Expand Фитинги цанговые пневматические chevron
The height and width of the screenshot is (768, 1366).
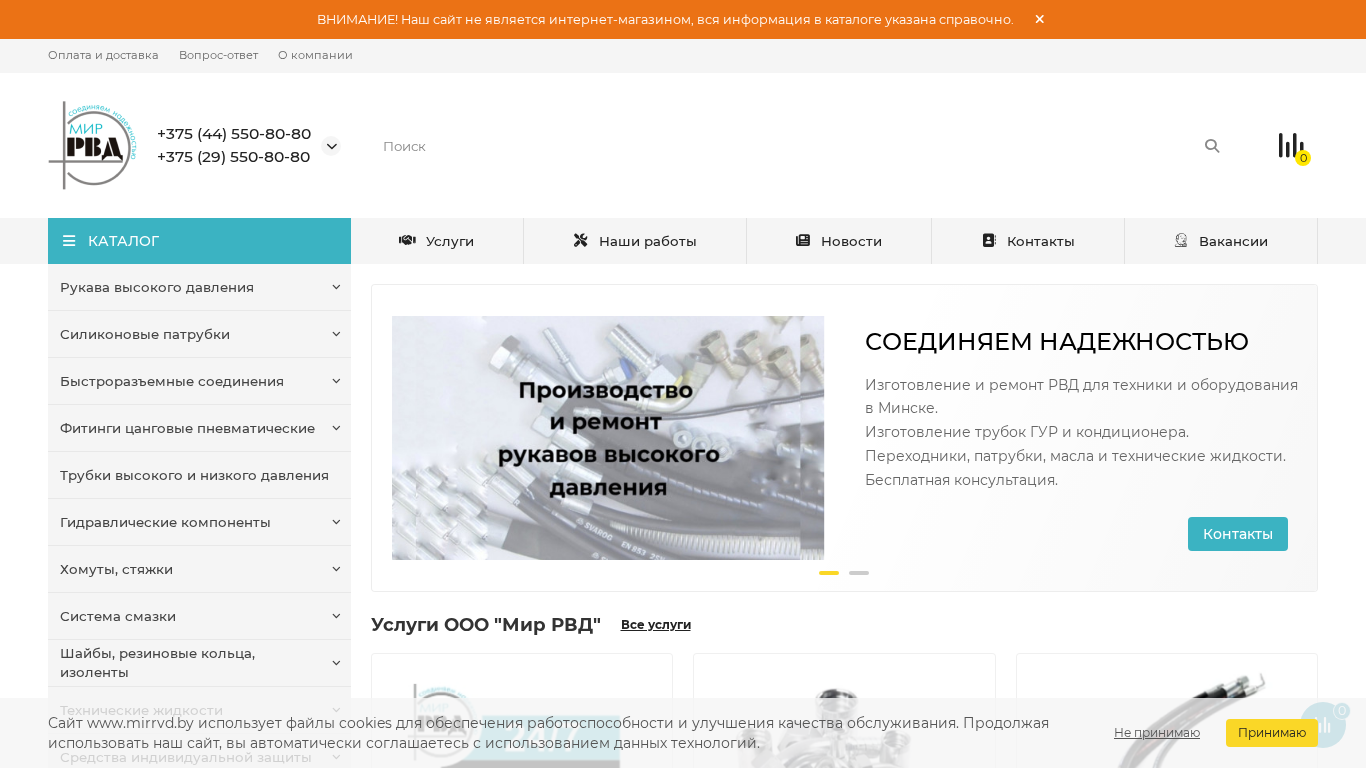click(336, 428)
